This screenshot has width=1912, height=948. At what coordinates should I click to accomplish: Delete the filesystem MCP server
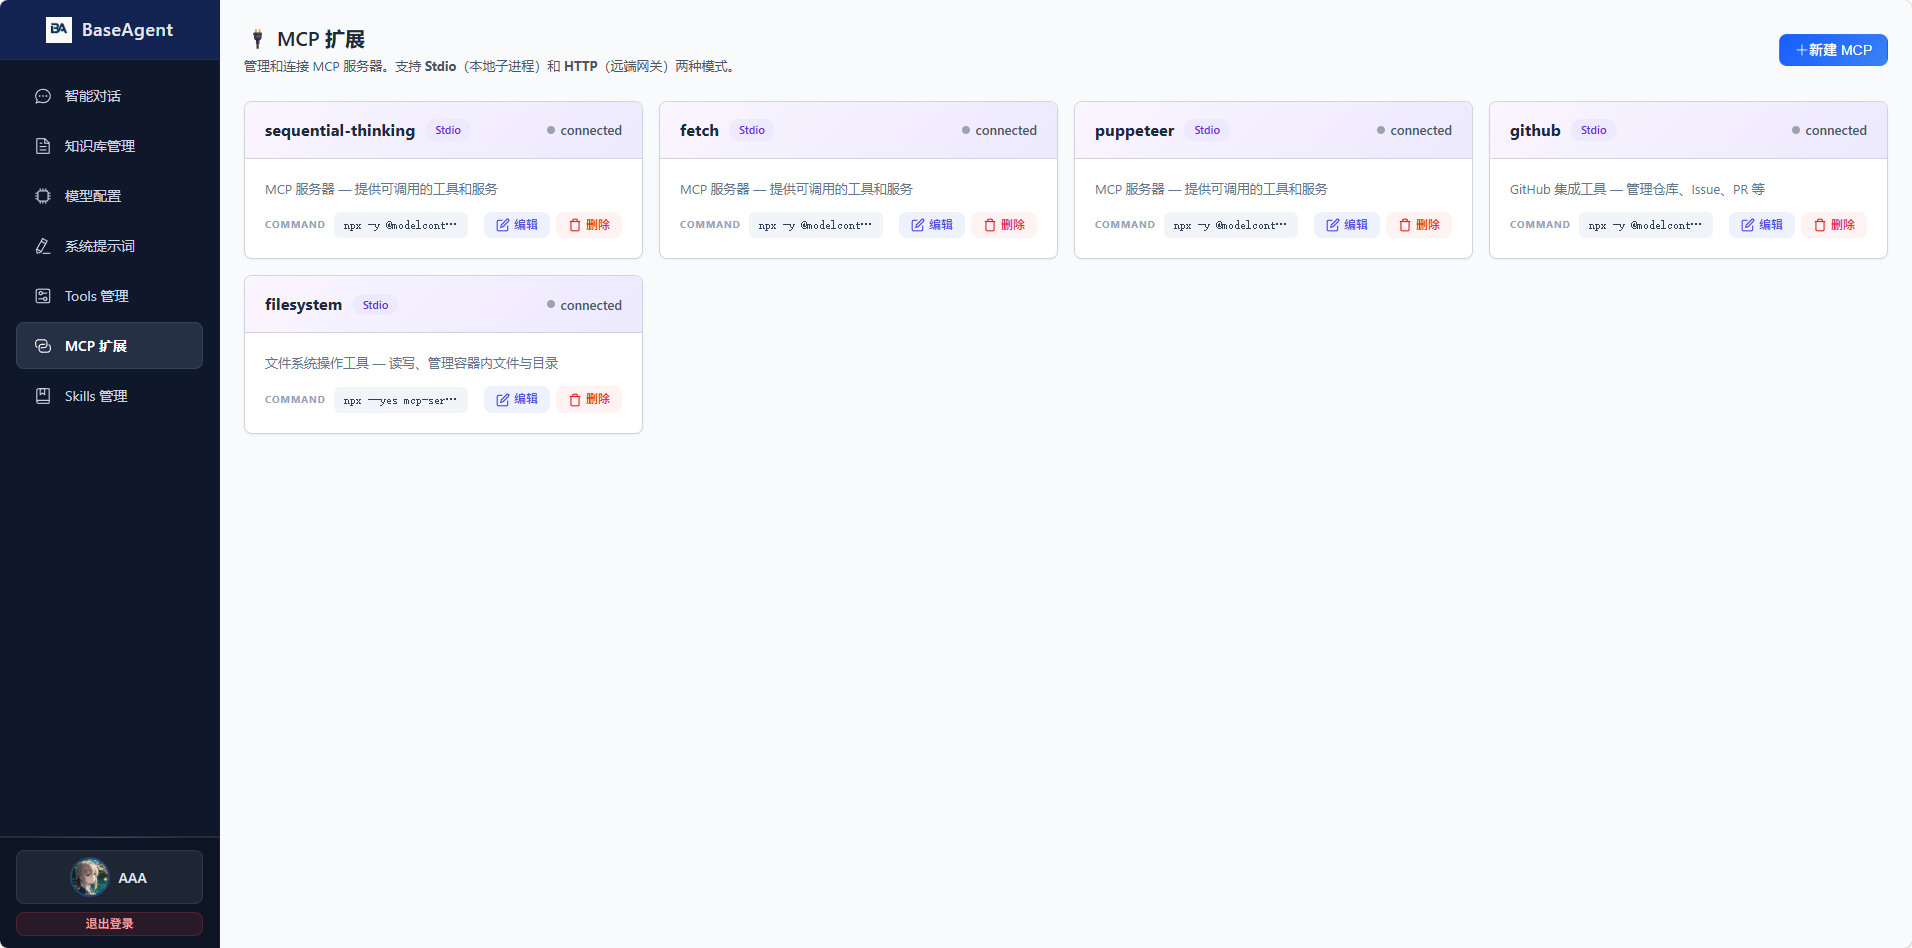click(589, 399)
